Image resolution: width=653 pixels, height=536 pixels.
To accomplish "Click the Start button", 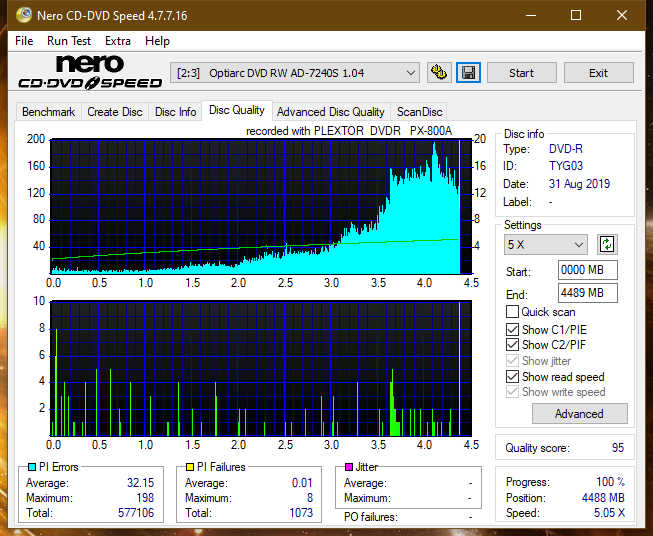I will tap(521, 73).
